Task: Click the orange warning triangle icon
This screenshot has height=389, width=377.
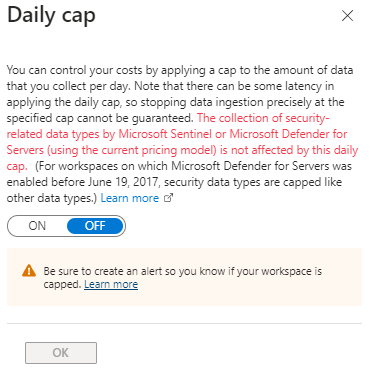Action: (x=29, y=271)
